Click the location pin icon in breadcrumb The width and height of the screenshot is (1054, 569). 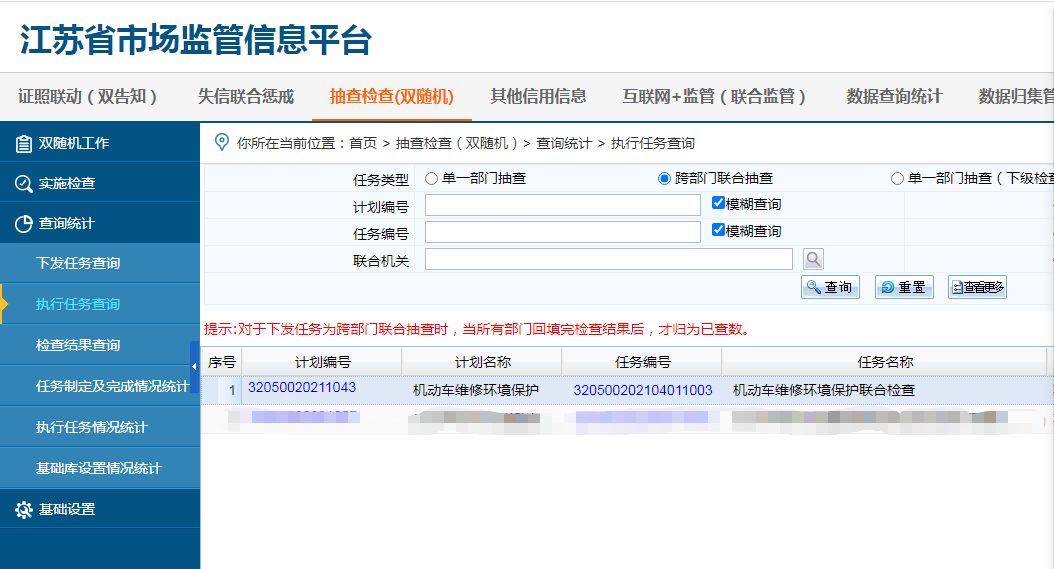tap(222, 143)
